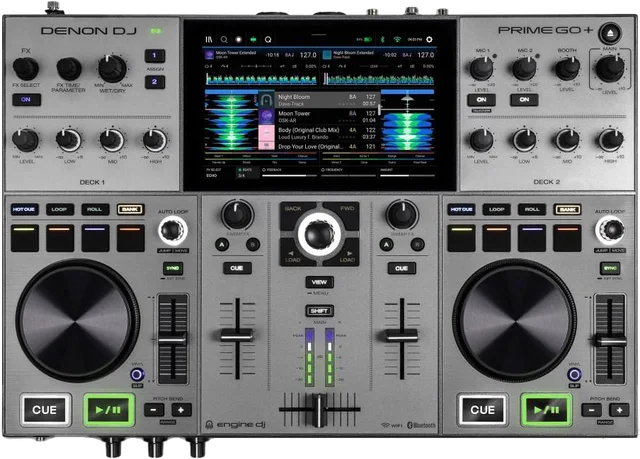
Task: Hit the blue third performance pad on Deck 2
Action: tap(532, 238)
